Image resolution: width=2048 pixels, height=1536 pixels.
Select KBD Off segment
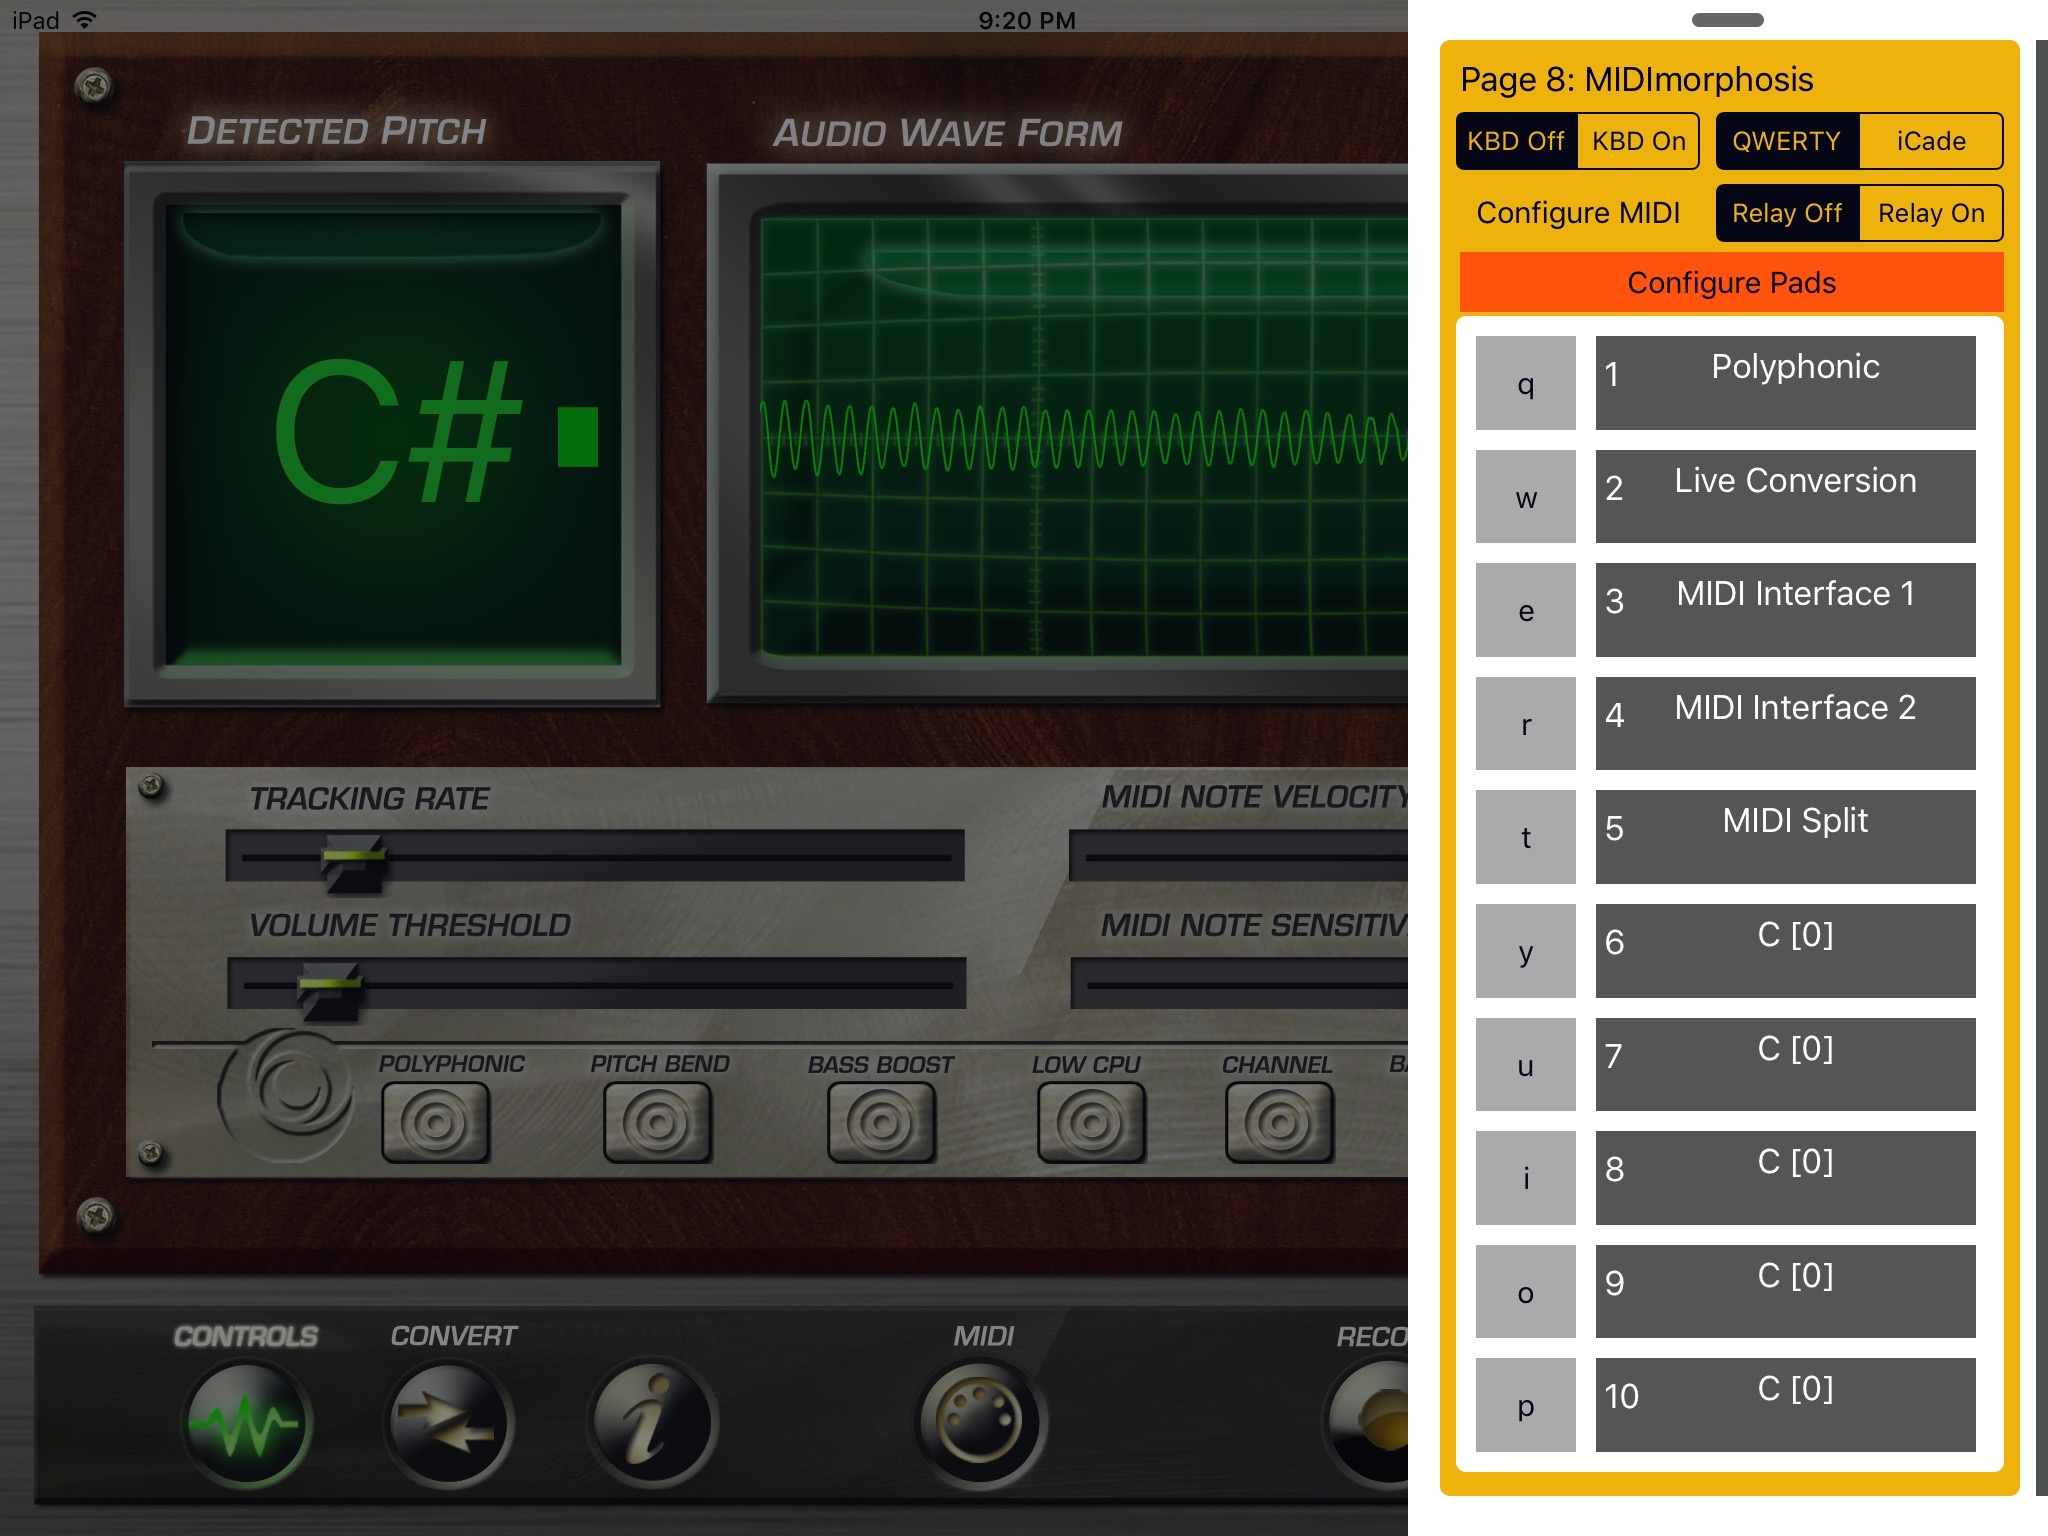coord(1516,141)
